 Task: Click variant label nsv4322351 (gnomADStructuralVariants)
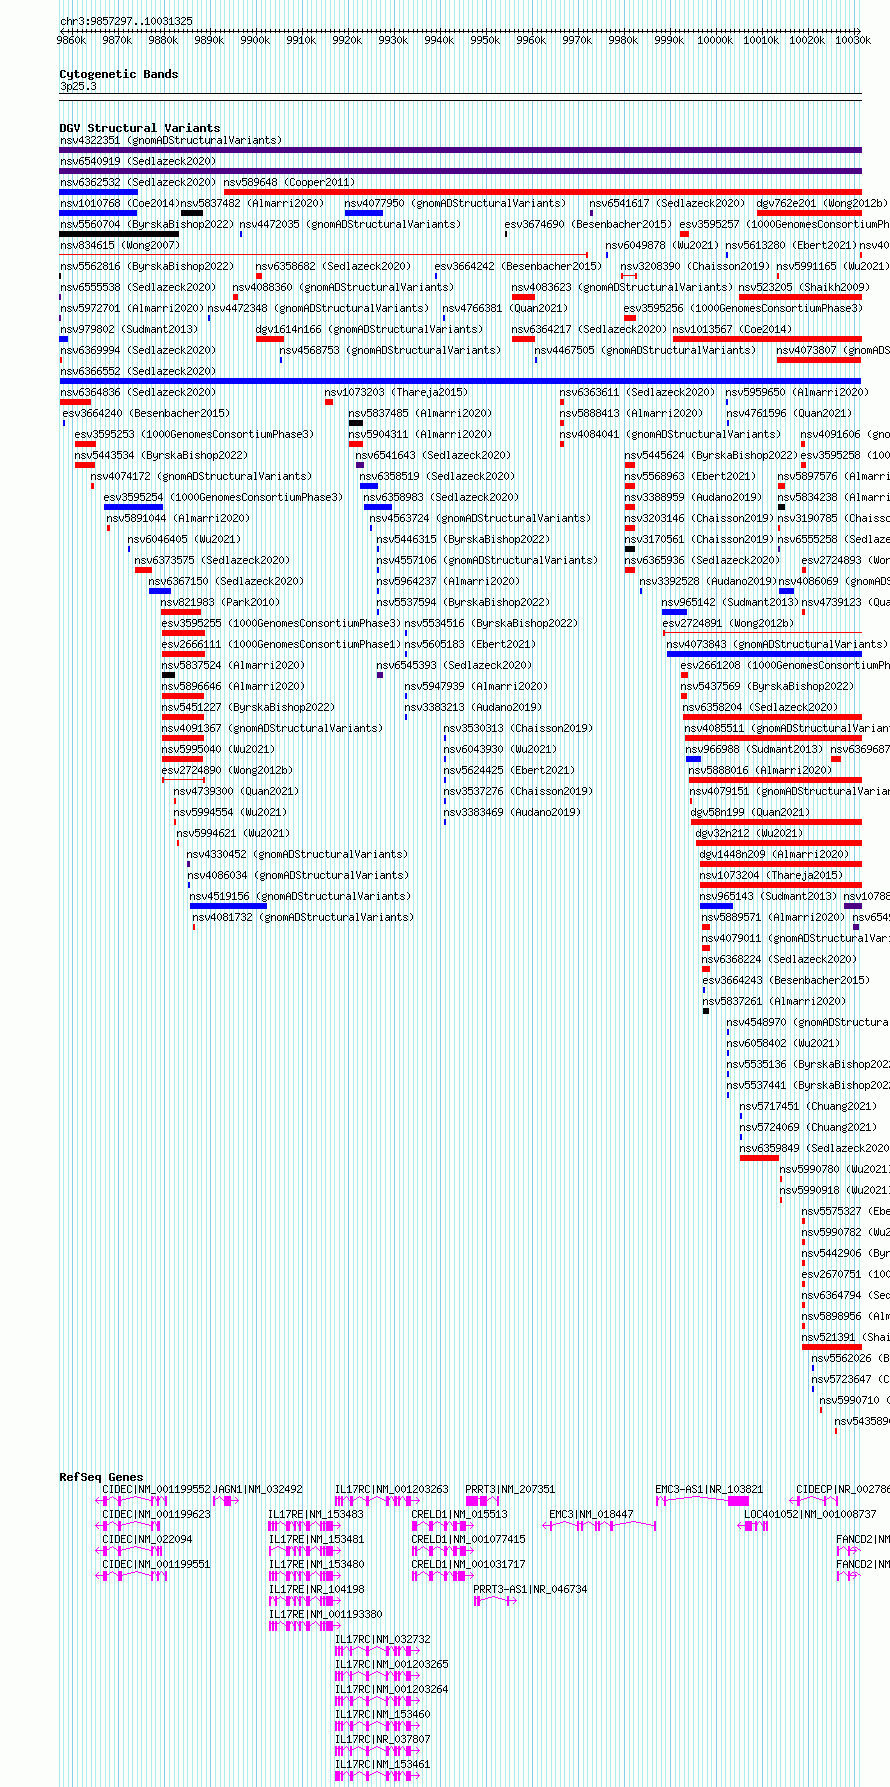pyautogui.click(x=171, y=140)
